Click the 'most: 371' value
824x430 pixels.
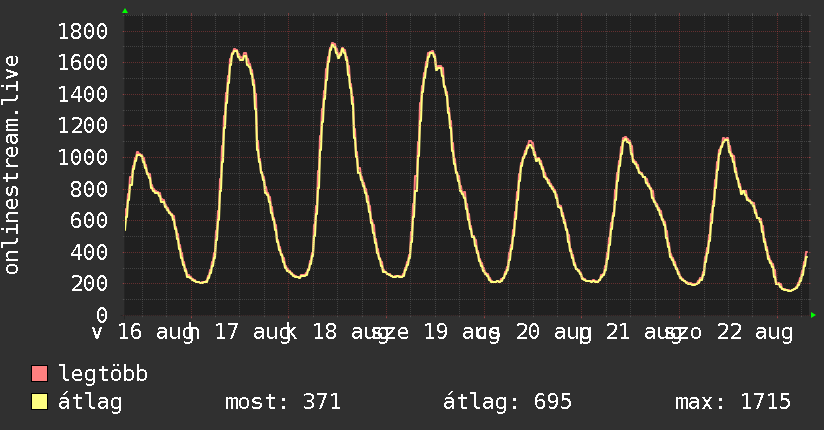[283, 402]
